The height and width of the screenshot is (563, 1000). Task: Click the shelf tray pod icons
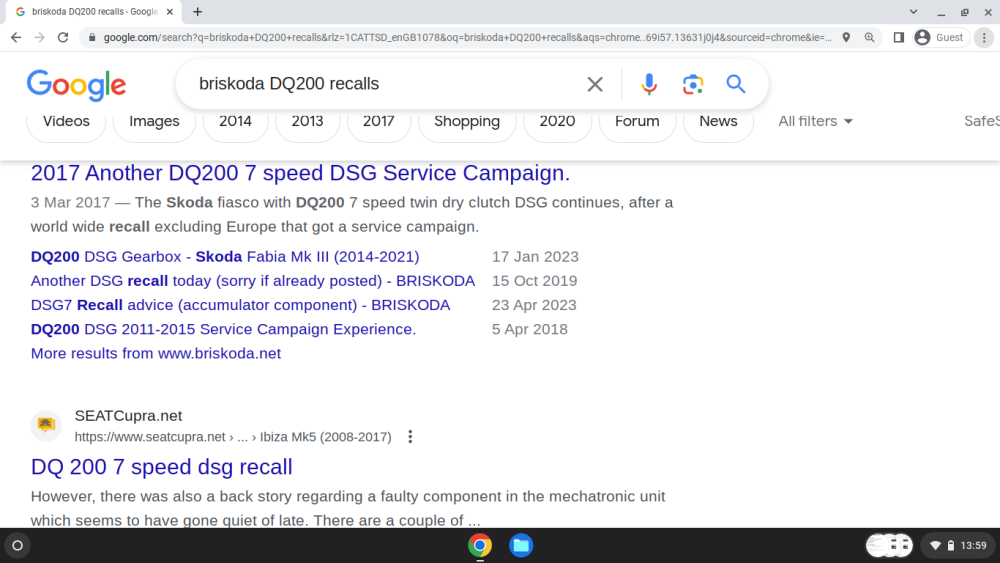889,545
